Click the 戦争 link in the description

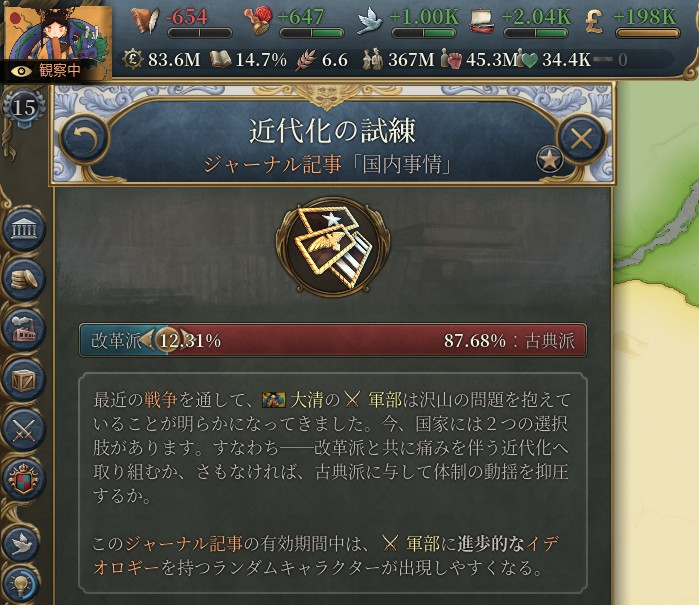click(161, 400)
